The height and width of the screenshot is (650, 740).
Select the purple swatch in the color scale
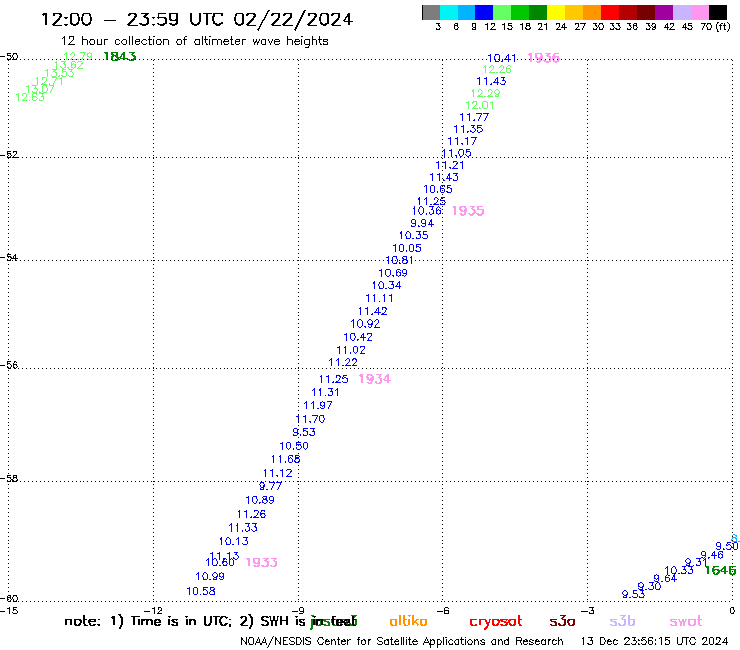click(x=664, y=12)
